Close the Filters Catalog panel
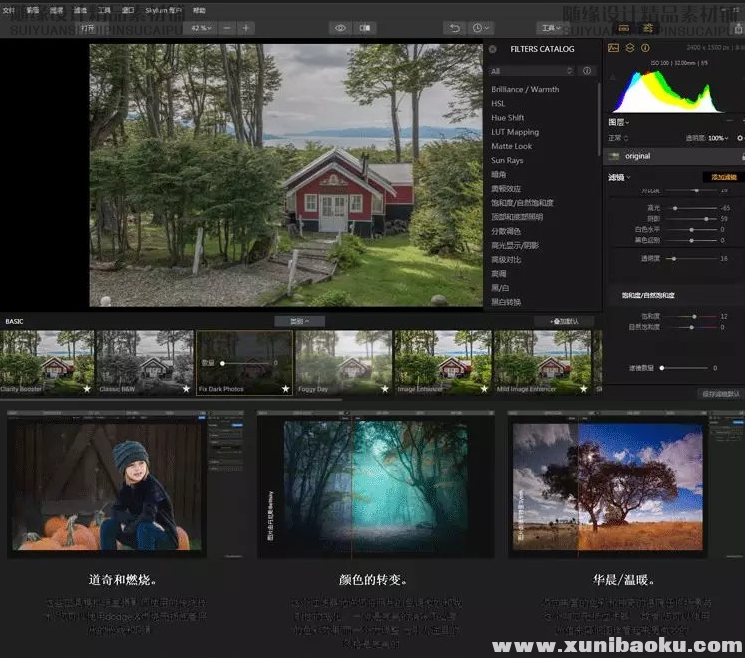This screenshot has height=658, width=745. pos(492,49)
